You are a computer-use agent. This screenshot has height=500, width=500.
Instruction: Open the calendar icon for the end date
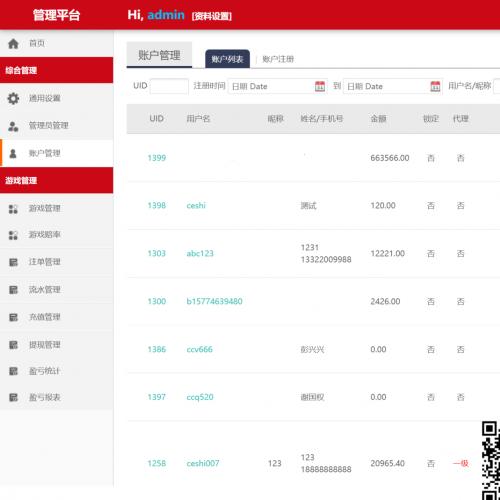(x=435, y=86)
